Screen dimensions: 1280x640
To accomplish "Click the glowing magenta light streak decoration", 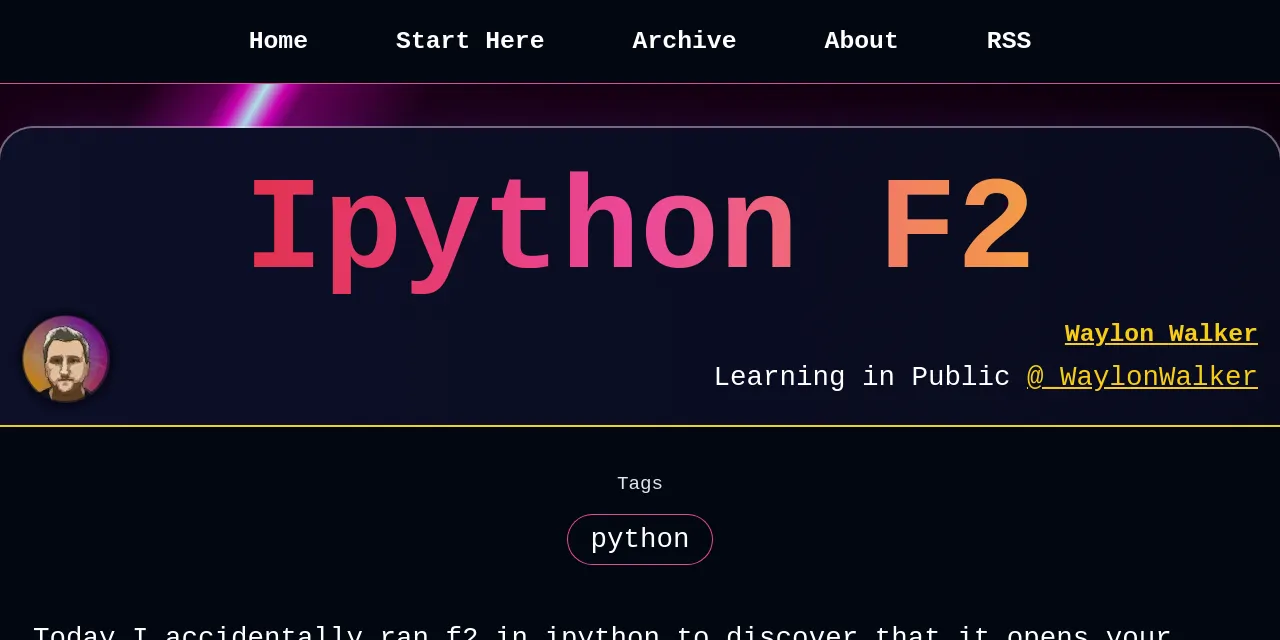I will [x=250, y=105].
